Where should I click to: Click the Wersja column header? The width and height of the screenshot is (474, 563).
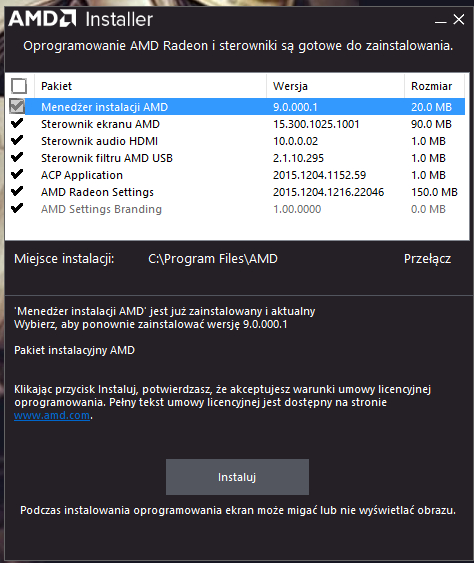click(290, 86)
